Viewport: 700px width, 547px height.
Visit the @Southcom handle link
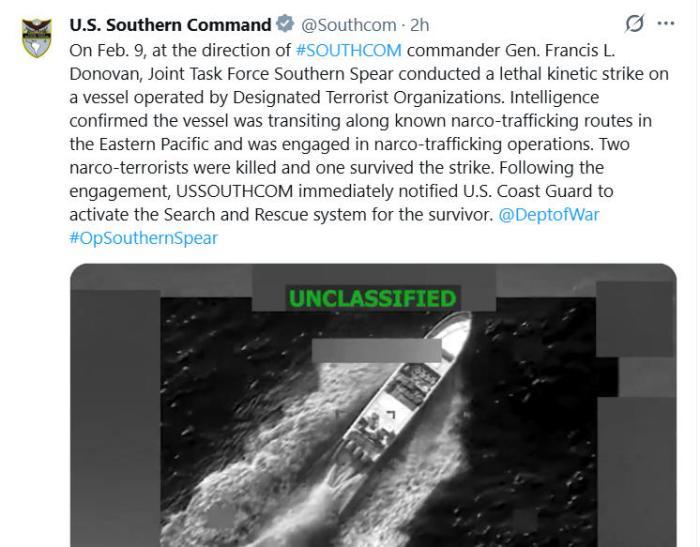[349, 25]
